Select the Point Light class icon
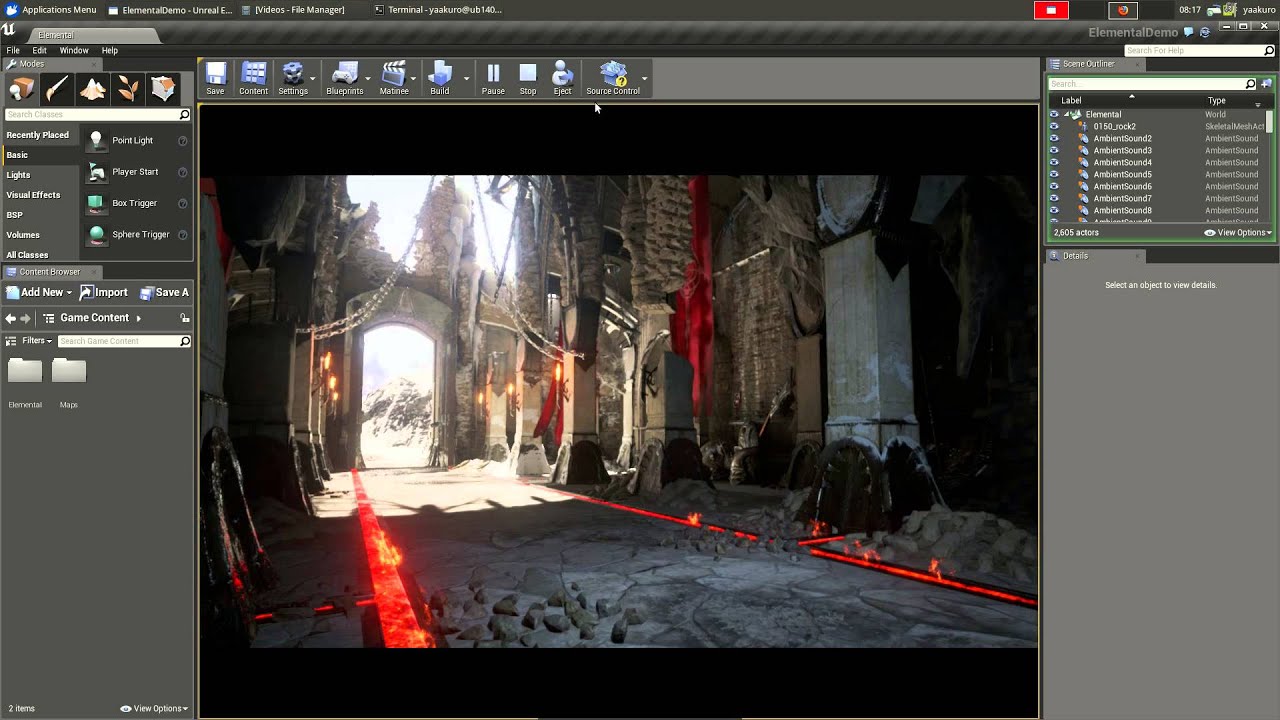This screenshot has width=1280, height=720. coord(96,140)
